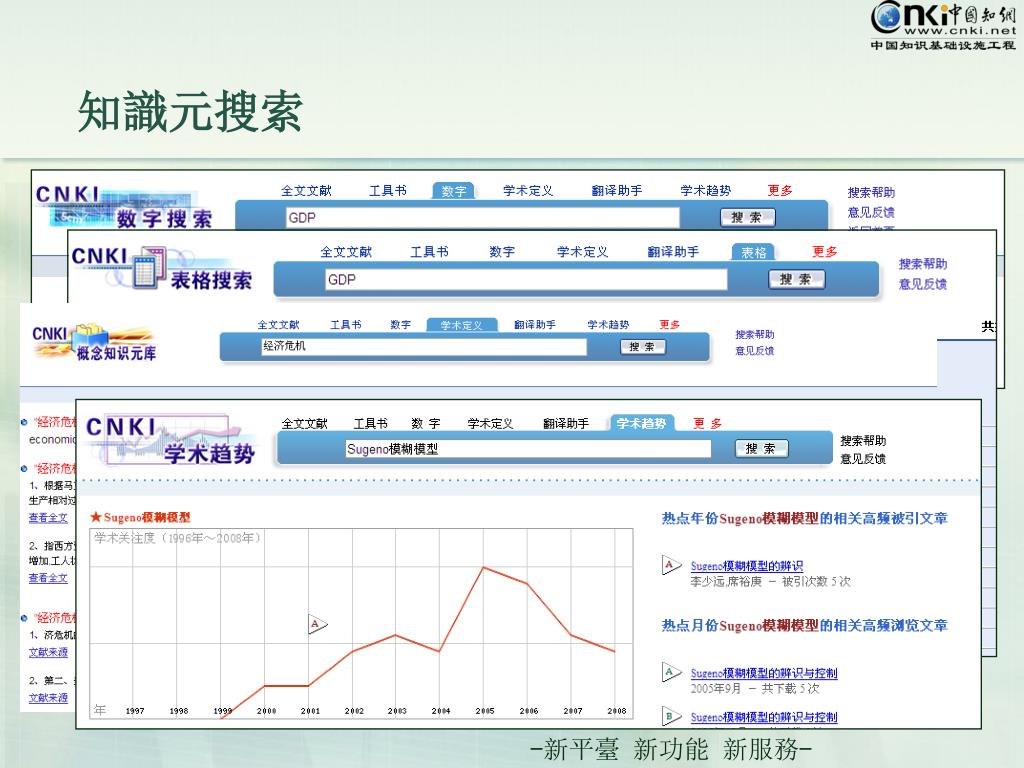Go to 学术趋势 in the 概念知识元库 window

tap(608, 325)
